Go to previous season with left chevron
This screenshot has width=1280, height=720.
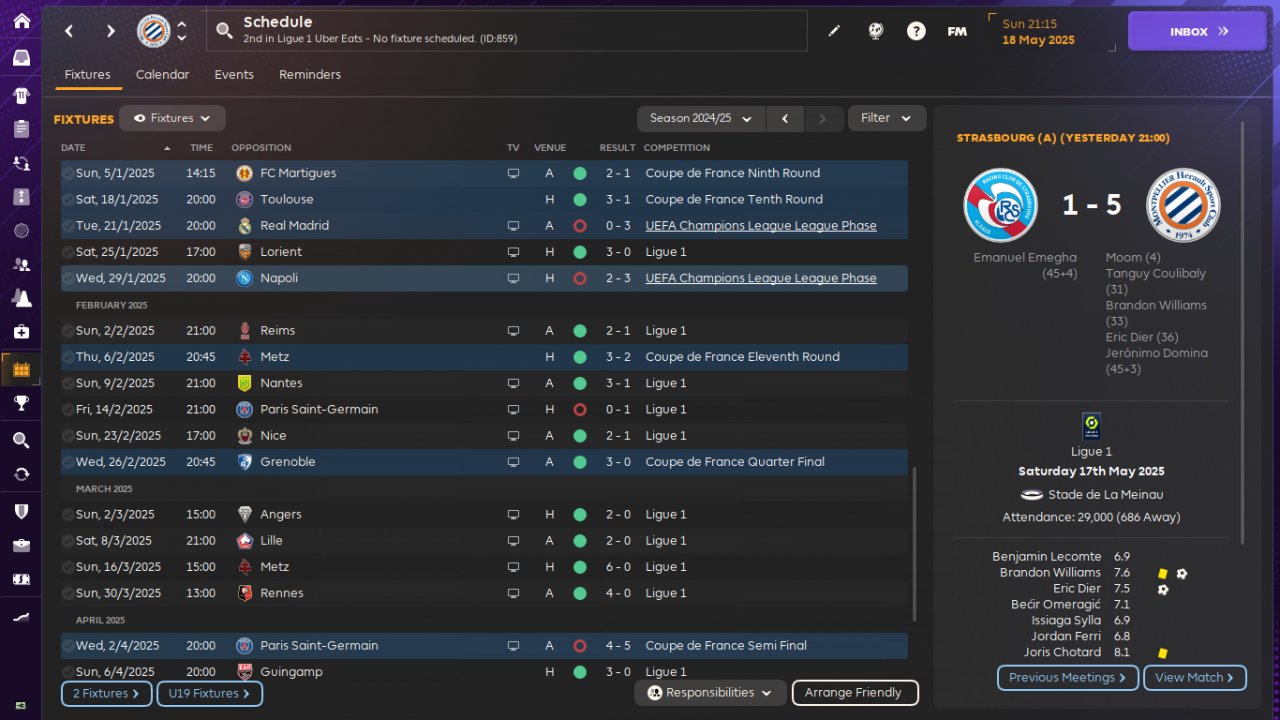click(785, 118)
